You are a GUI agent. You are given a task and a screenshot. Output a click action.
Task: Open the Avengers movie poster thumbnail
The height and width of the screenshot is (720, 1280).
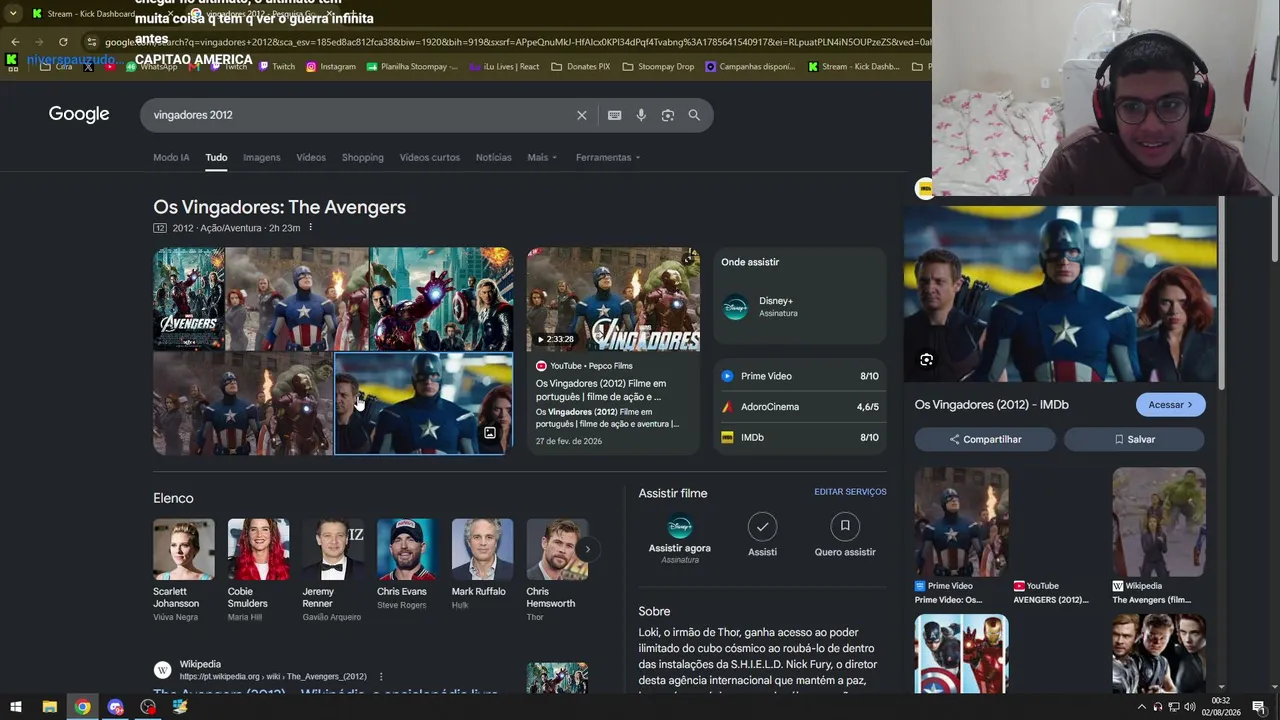pos(189,298)
